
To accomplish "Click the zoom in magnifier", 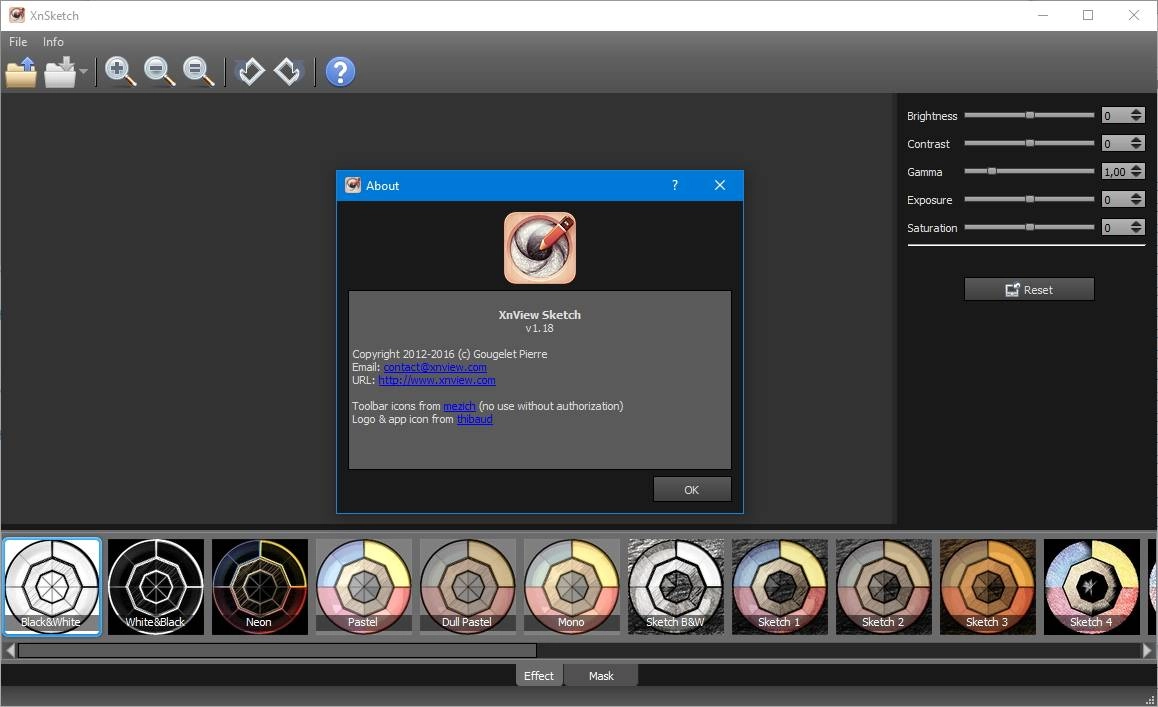I will (x=120, y=72).
